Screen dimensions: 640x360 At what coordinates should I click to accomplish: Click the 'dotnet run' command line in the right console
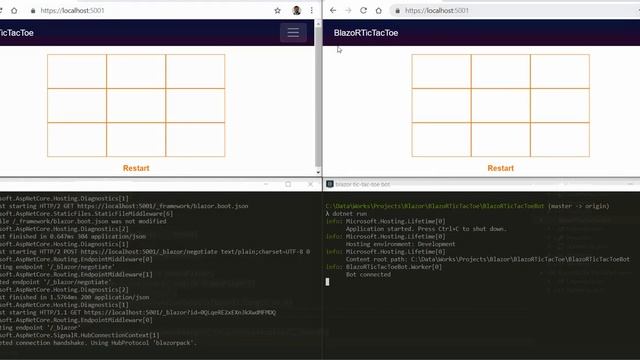point(346,213)
